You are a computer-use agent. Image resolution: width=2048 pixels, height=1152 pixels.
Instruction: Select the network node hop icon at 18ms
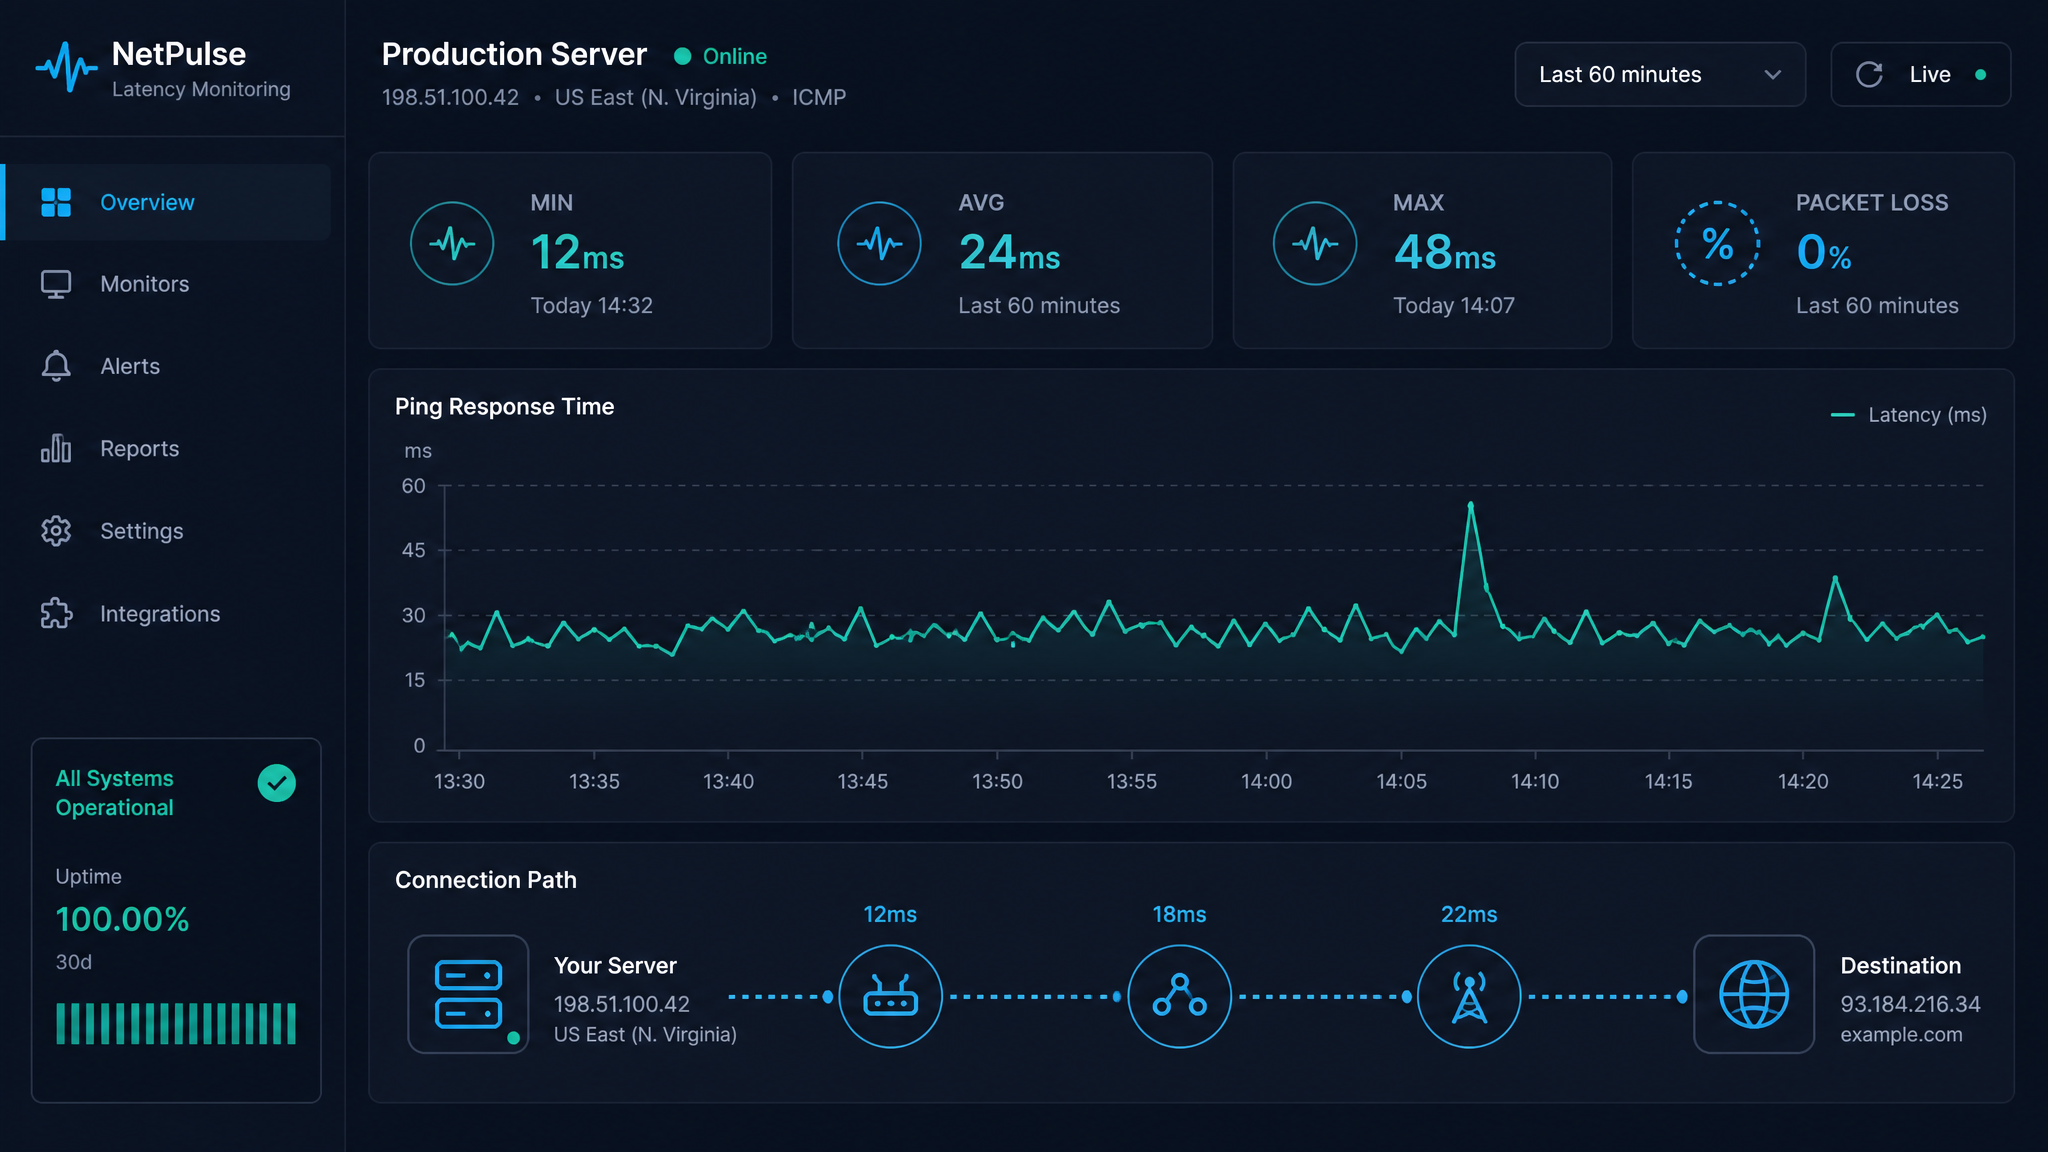[x=1179, y=996]
